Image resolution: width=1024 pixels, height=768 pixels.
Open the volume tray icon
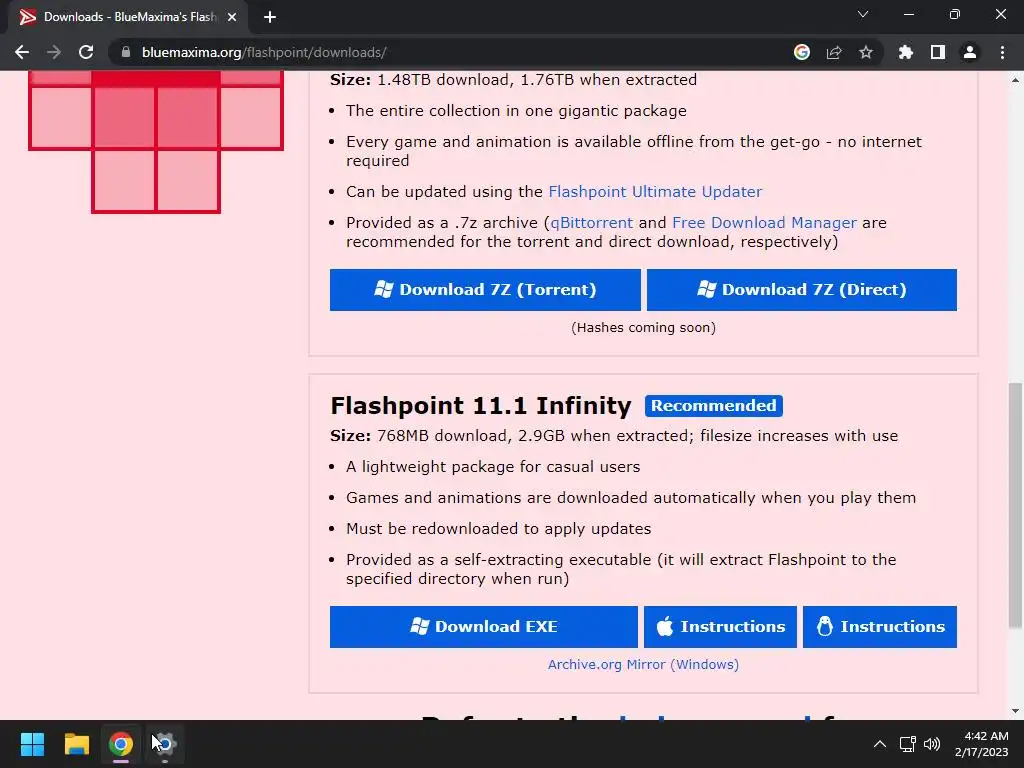(932, 744)
